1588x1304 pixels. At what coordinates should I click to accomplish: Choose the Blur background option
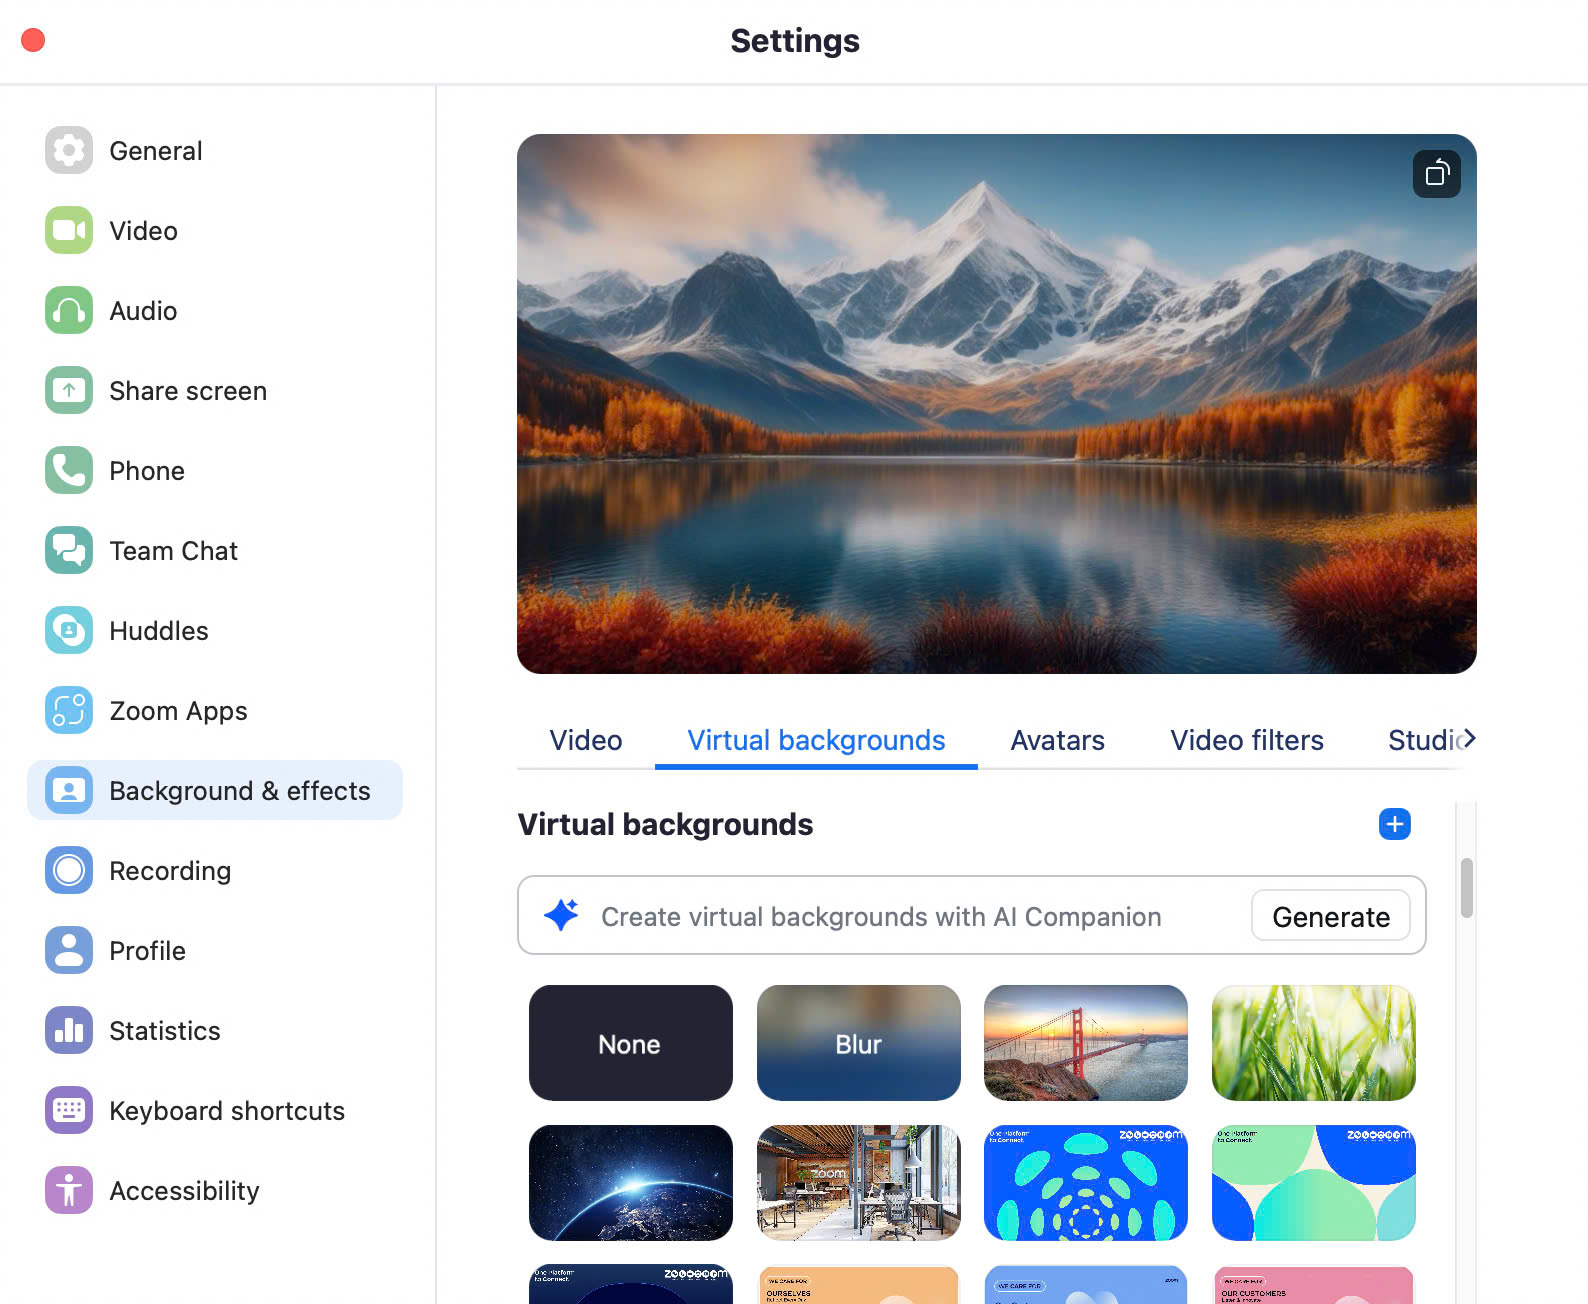click(858, 1043)
